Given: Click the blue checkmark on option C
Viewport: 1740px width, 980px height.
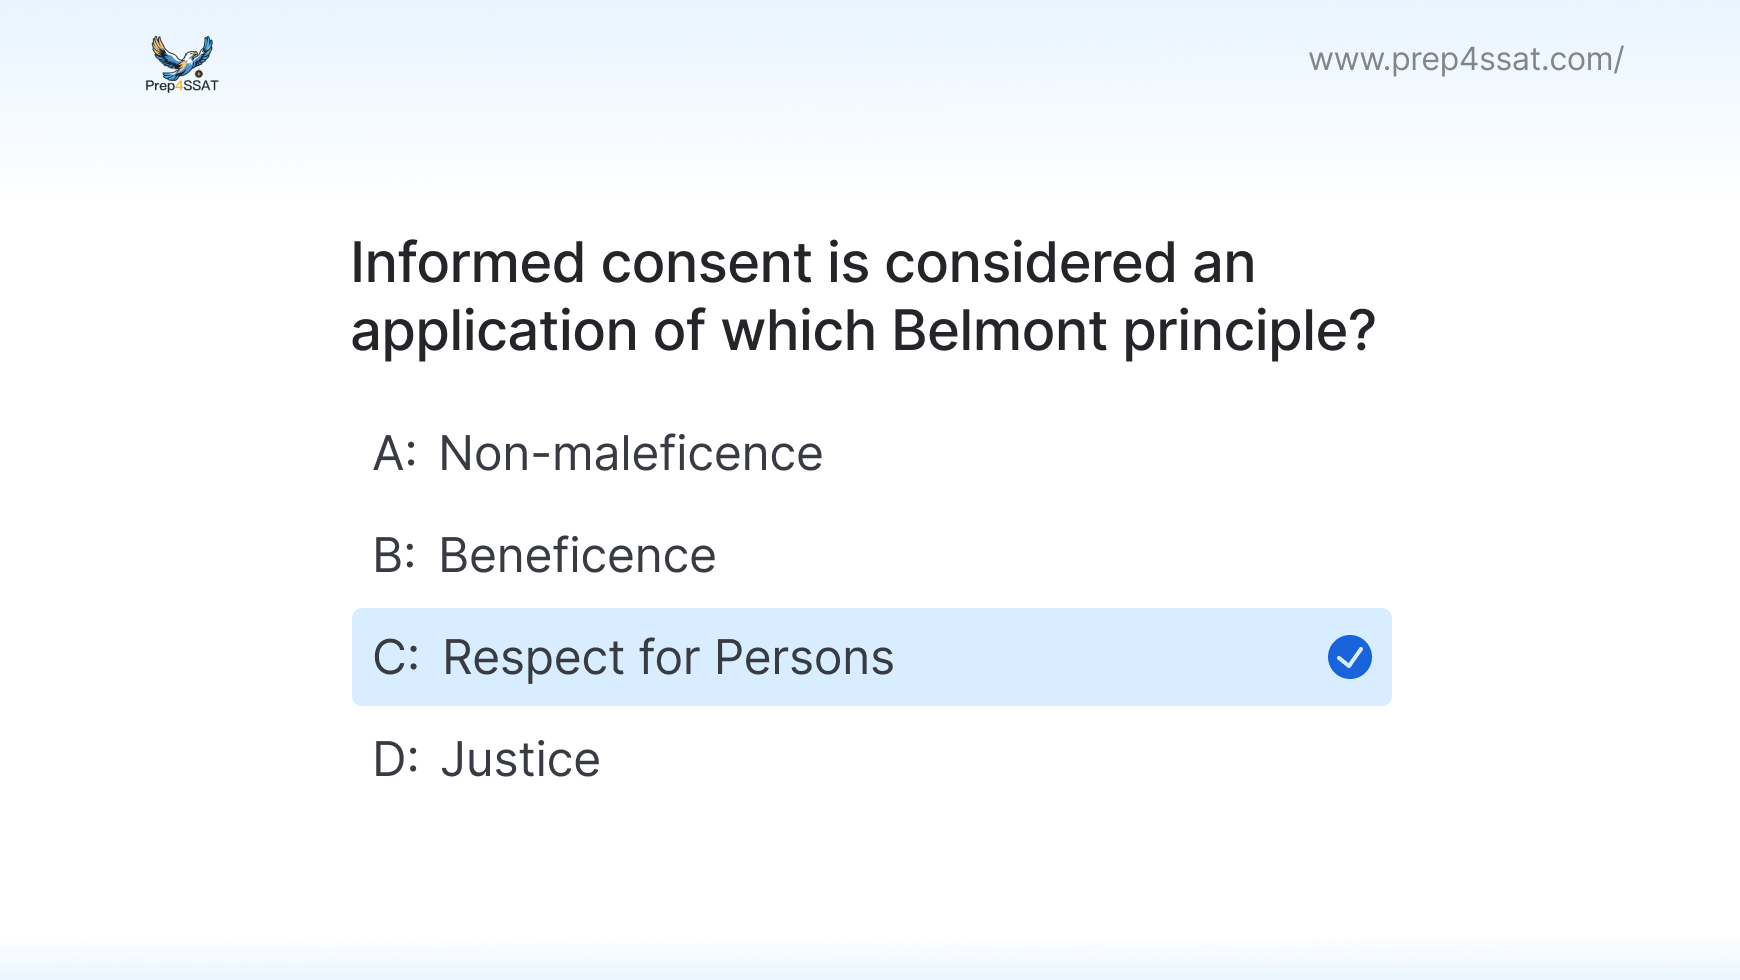Looking at the screenshot, I should click(1349, 657).
